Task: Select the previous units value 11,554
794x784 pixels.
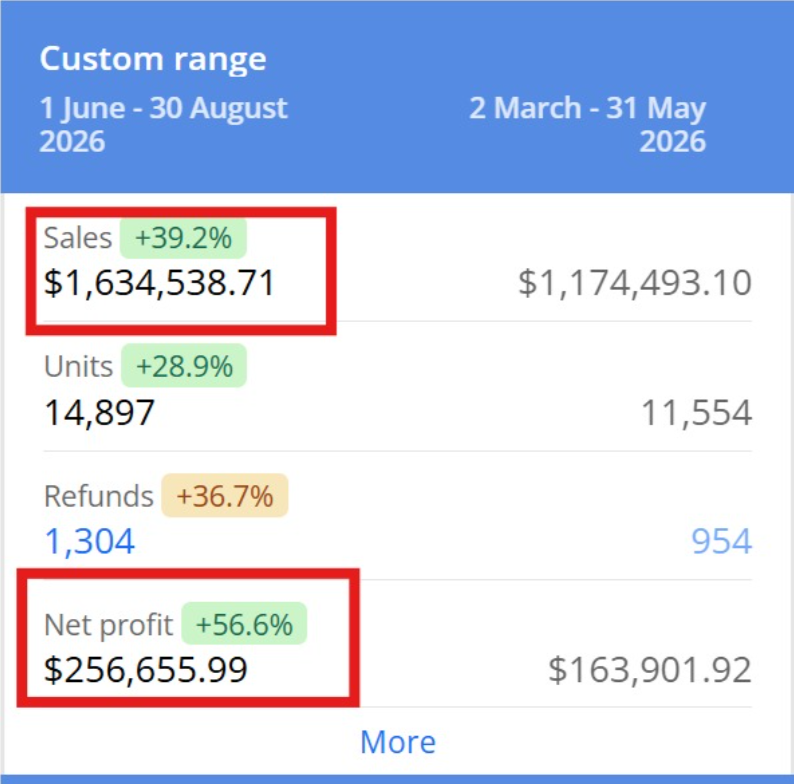Action: tap(697, 412)
